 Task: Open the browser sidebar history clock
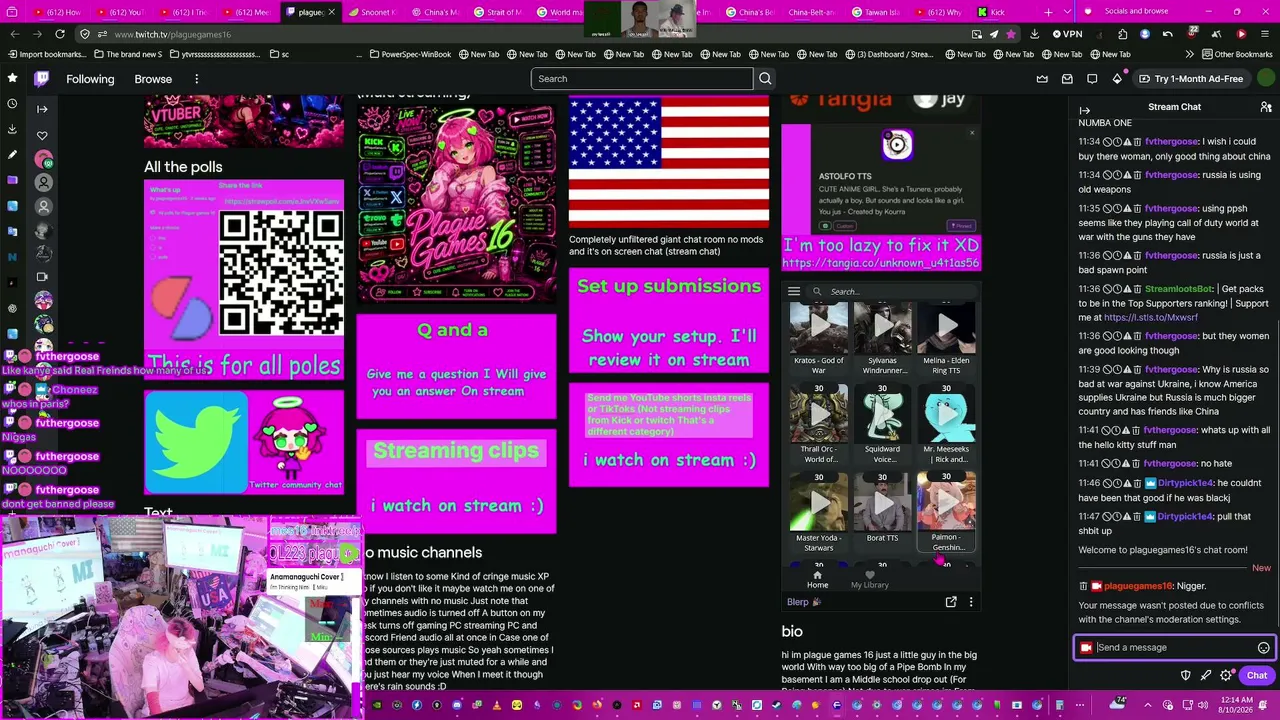(x=12, y=103)
